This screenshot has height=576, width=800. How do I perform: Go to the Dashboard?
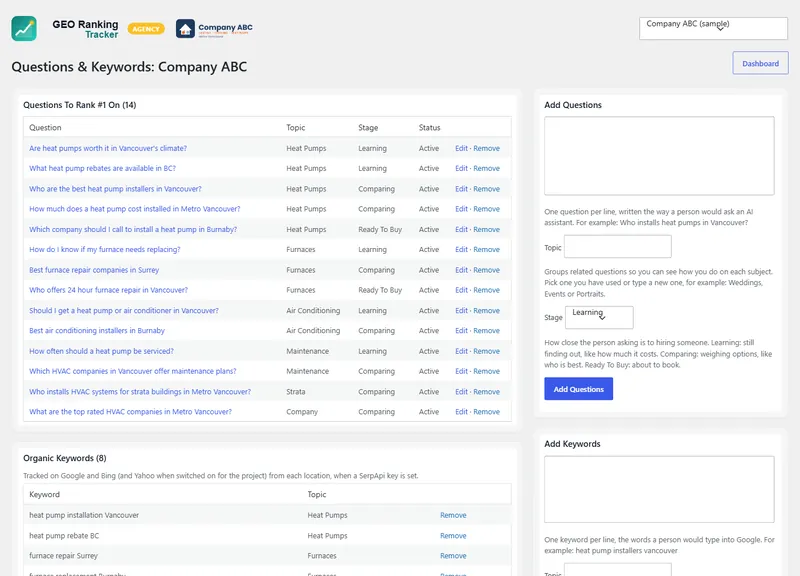click(x=760, y=63)
